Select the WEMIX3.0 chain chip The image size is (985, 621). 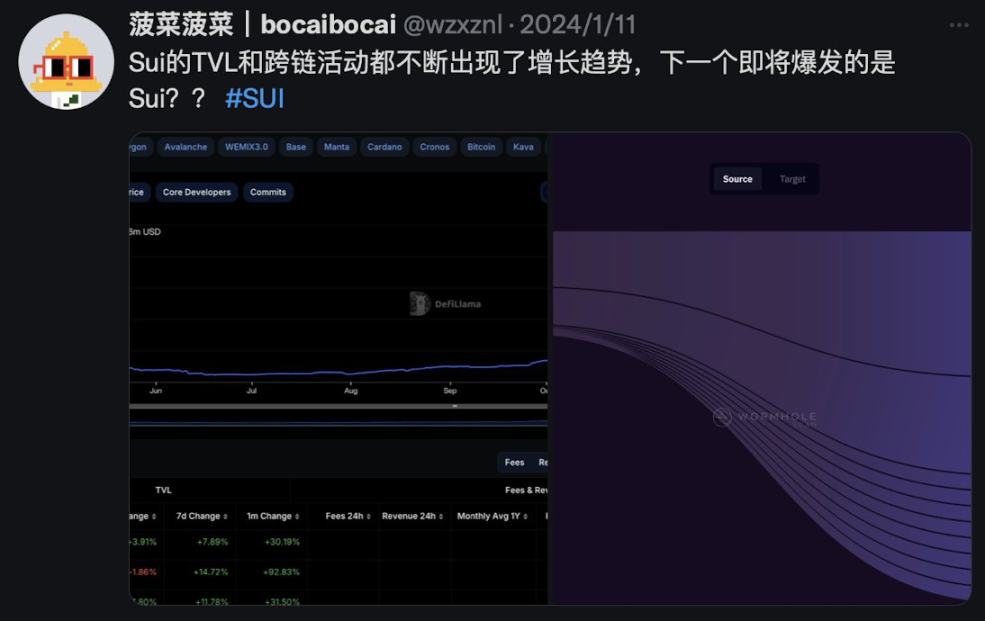[x=246, y=147]
